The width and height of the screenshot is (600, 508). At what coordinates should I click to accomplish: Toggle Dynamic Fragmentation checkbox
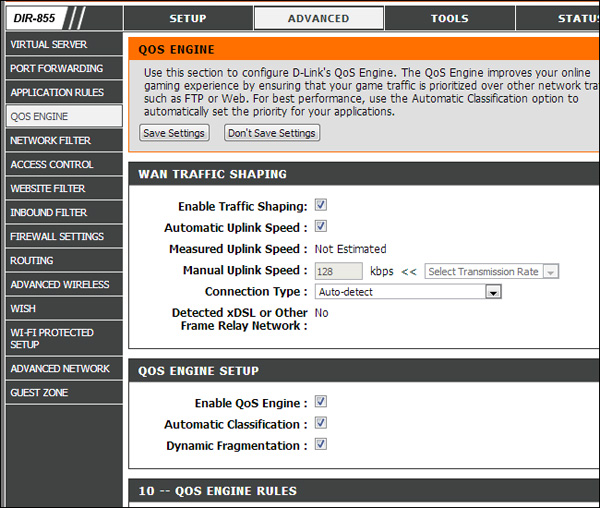click(x=321, y=445)
